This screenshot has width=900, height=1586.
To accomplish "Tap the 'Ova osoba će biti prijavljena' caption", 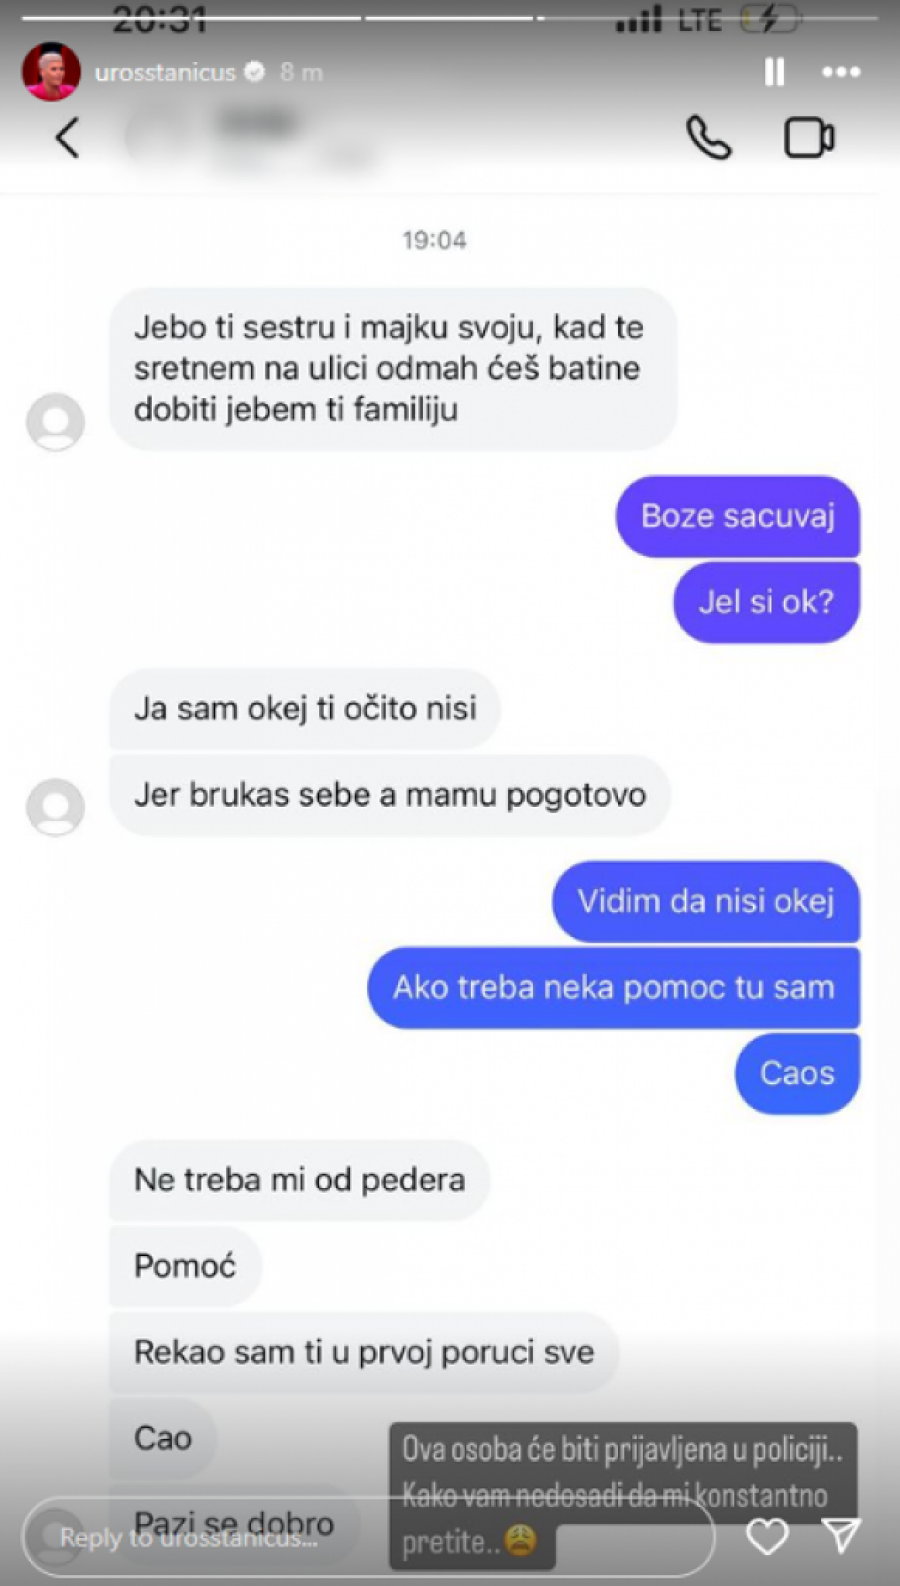I will [x=623, y=1495].
